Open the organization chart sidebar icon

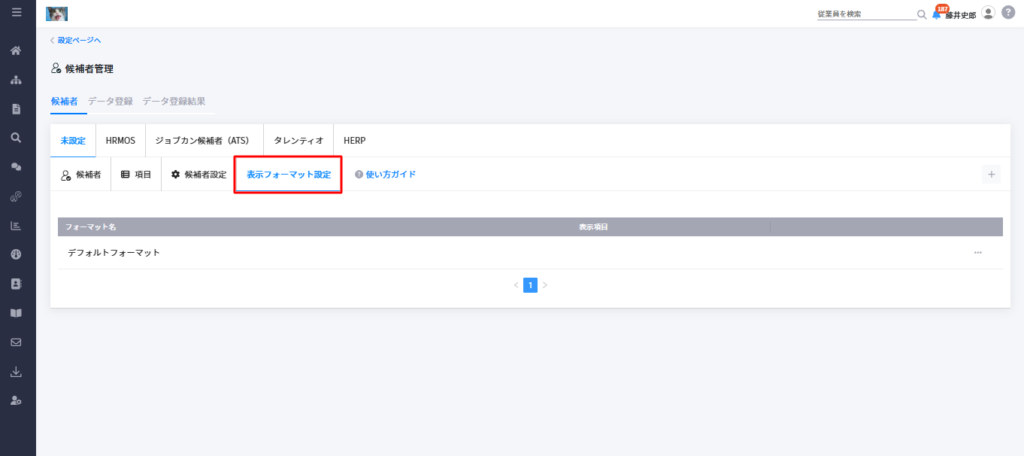(17, 80)
